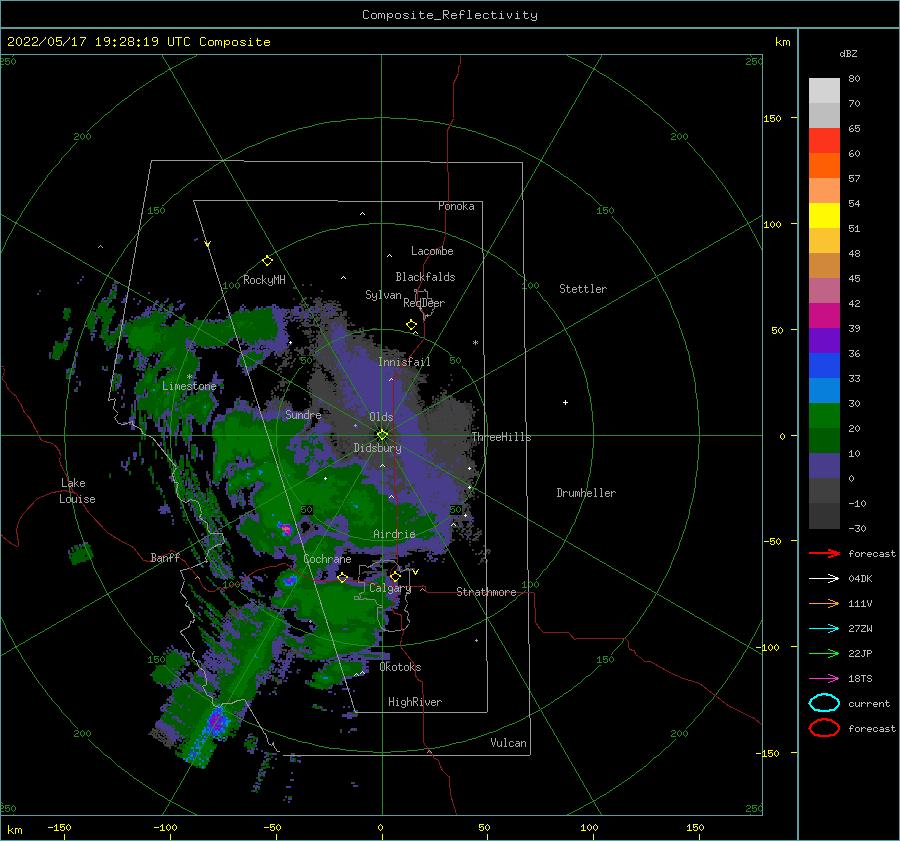Click the Ponoka city label
The image size is (900, 841).
click(x=456, y=206)
